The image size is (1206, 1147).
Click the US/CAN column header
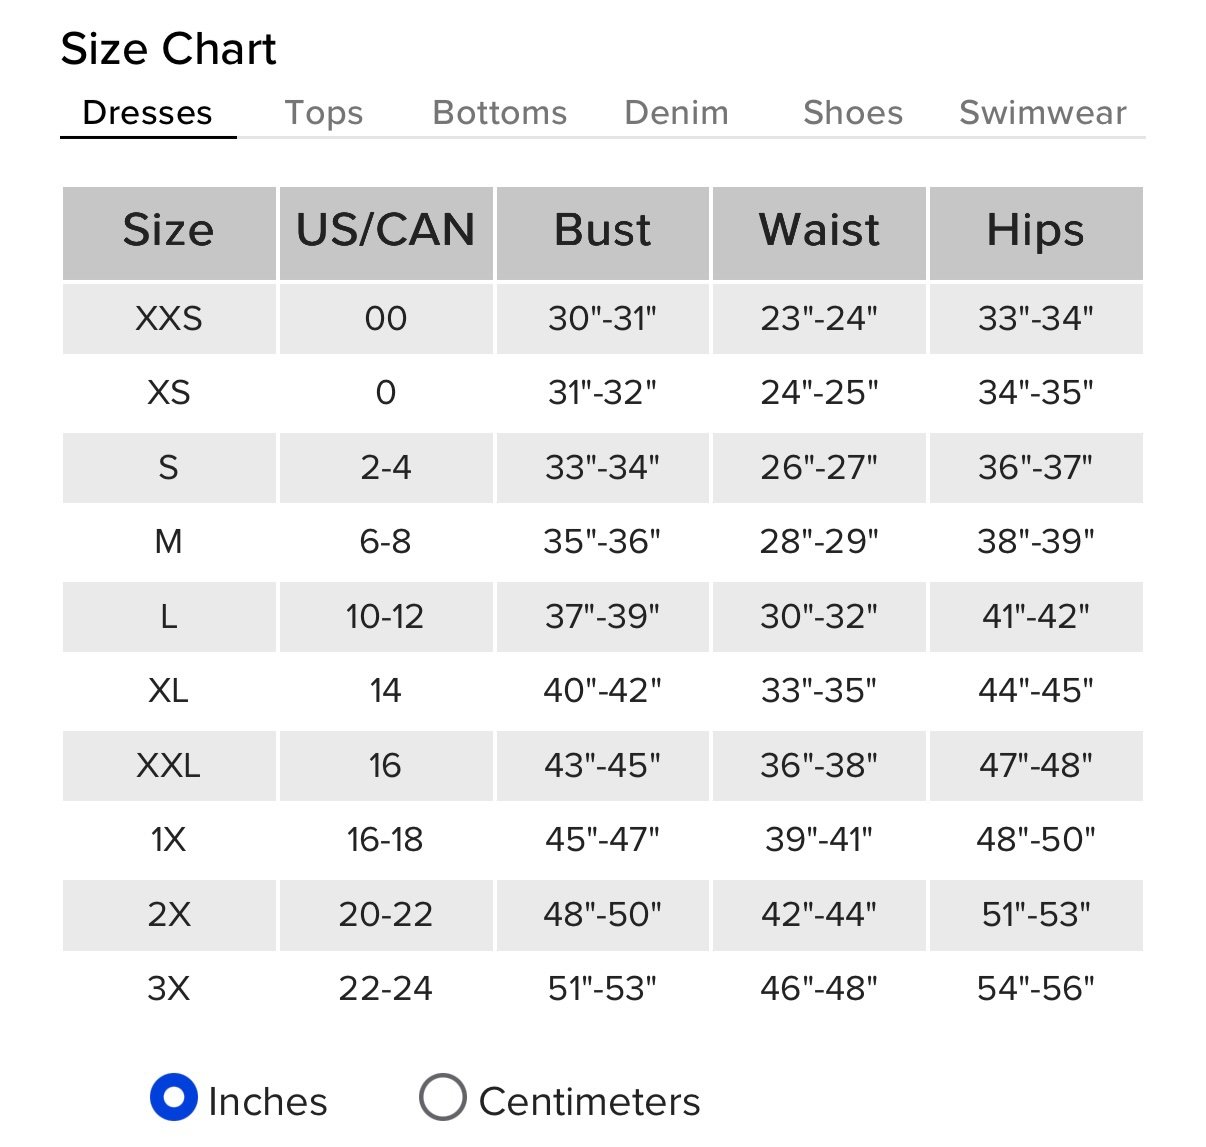click(386, 233)
